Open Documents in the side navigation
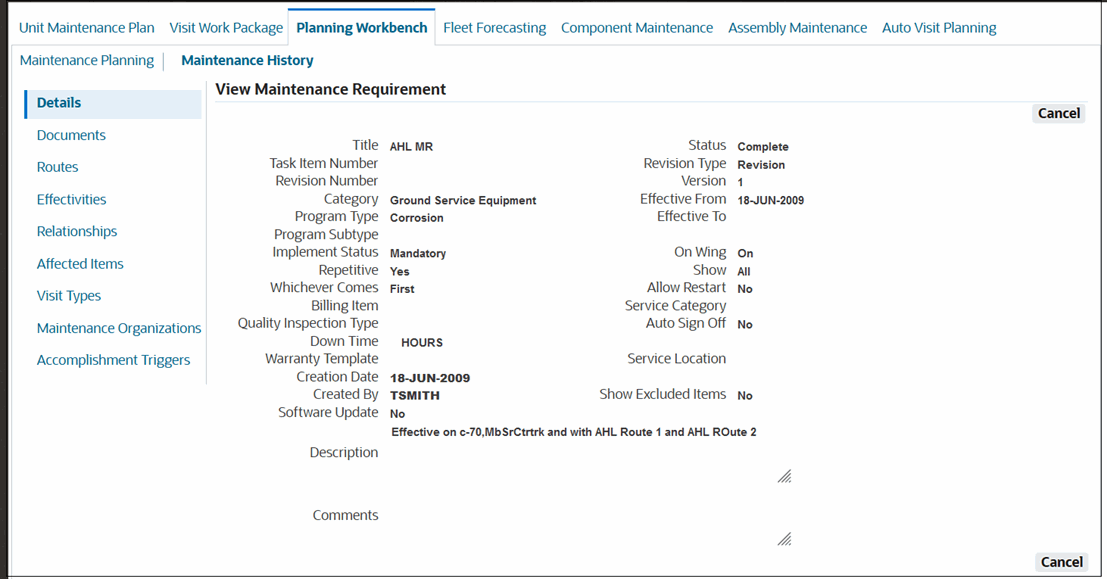This screenshot has height=579, width=1107. coord(71,135)
